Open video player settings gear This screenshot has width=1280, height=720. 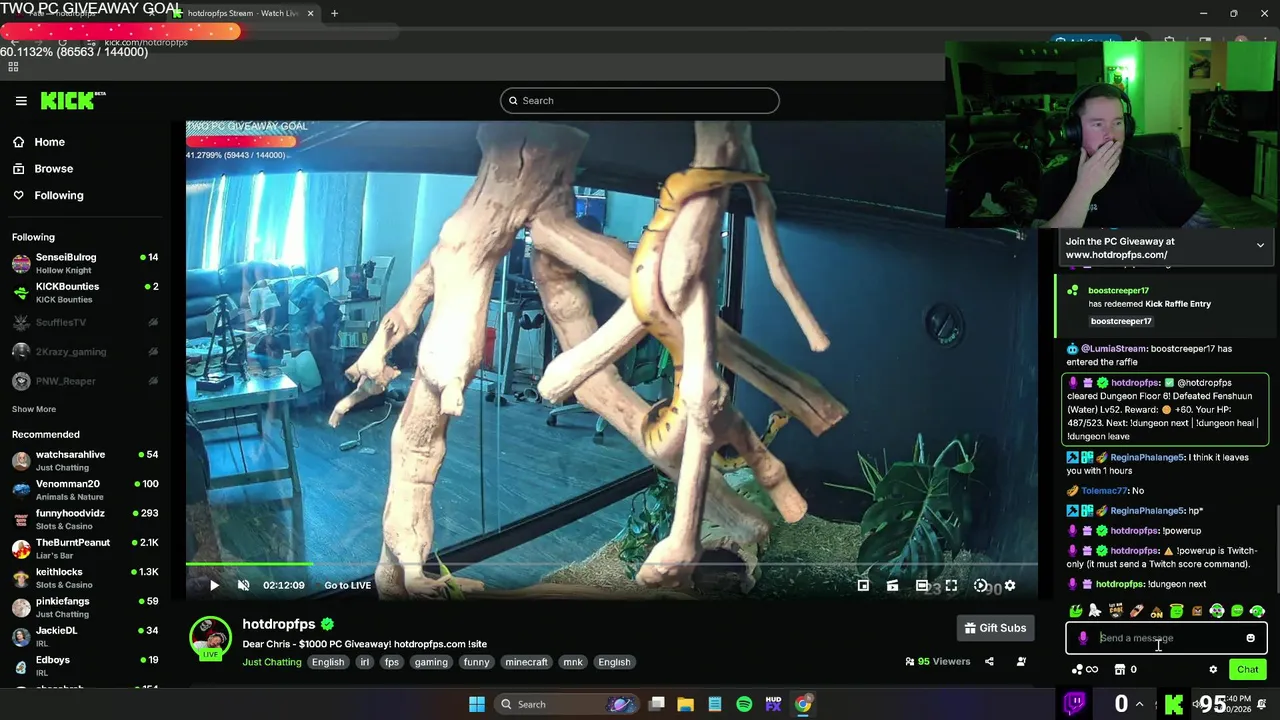[1010, 586]
